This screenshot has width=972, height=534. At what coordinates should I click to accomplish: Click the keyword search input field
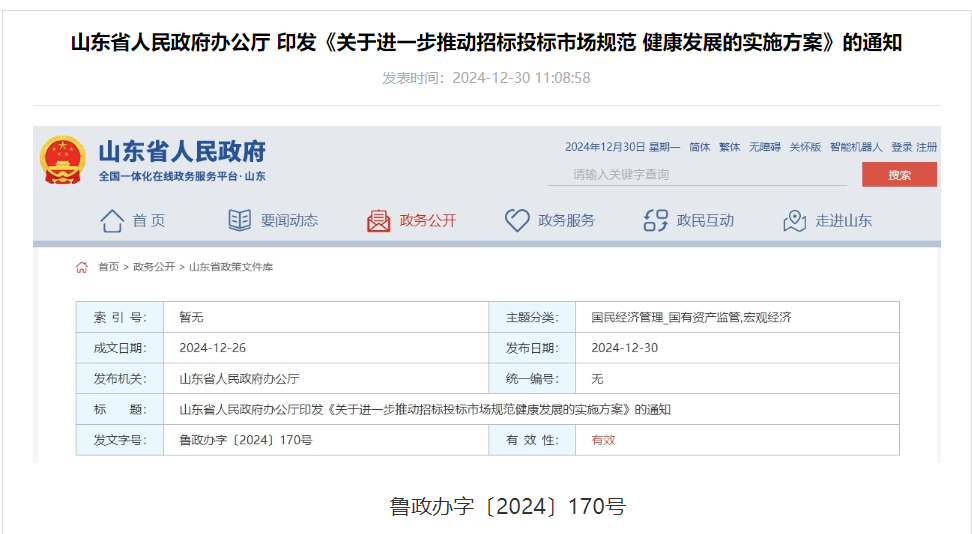[x=695, y=175]
